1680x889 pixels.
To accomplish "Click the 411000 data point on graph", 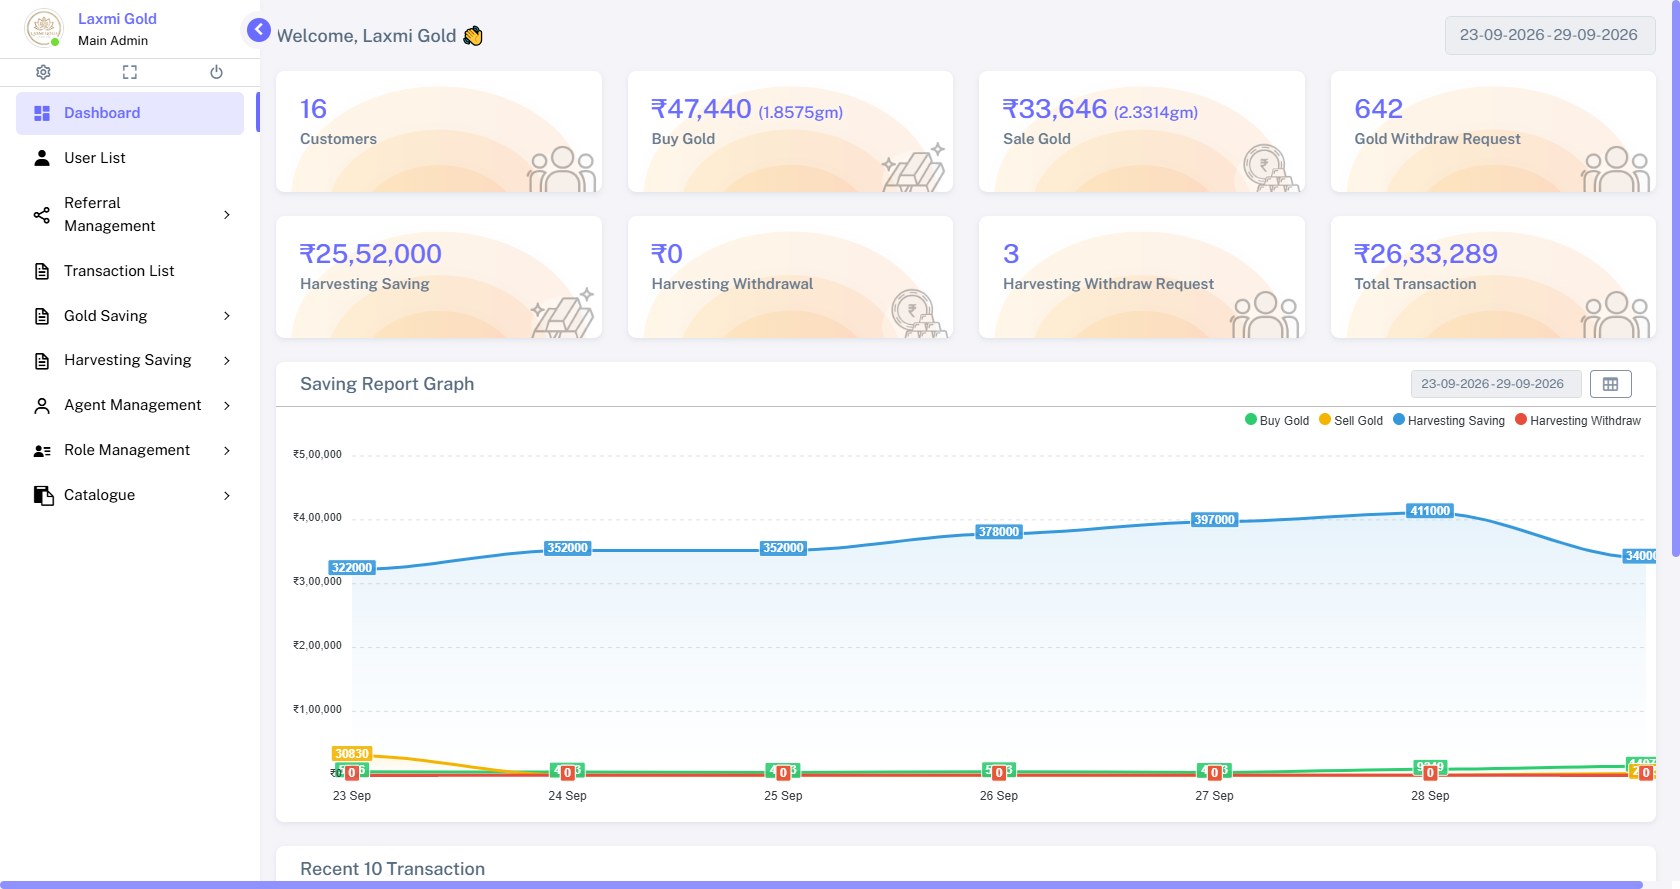I will (1430, 511).
